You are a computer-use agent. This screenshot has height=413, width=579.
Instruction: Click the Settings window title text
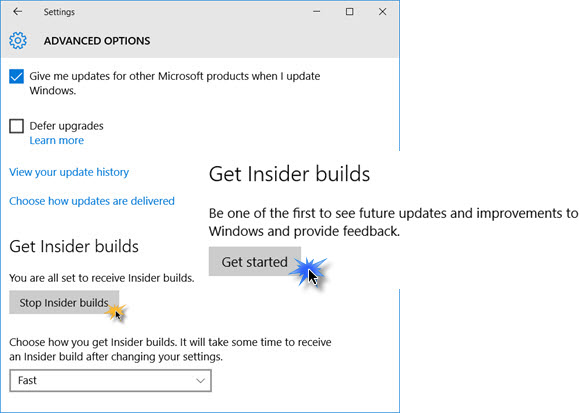59,12
